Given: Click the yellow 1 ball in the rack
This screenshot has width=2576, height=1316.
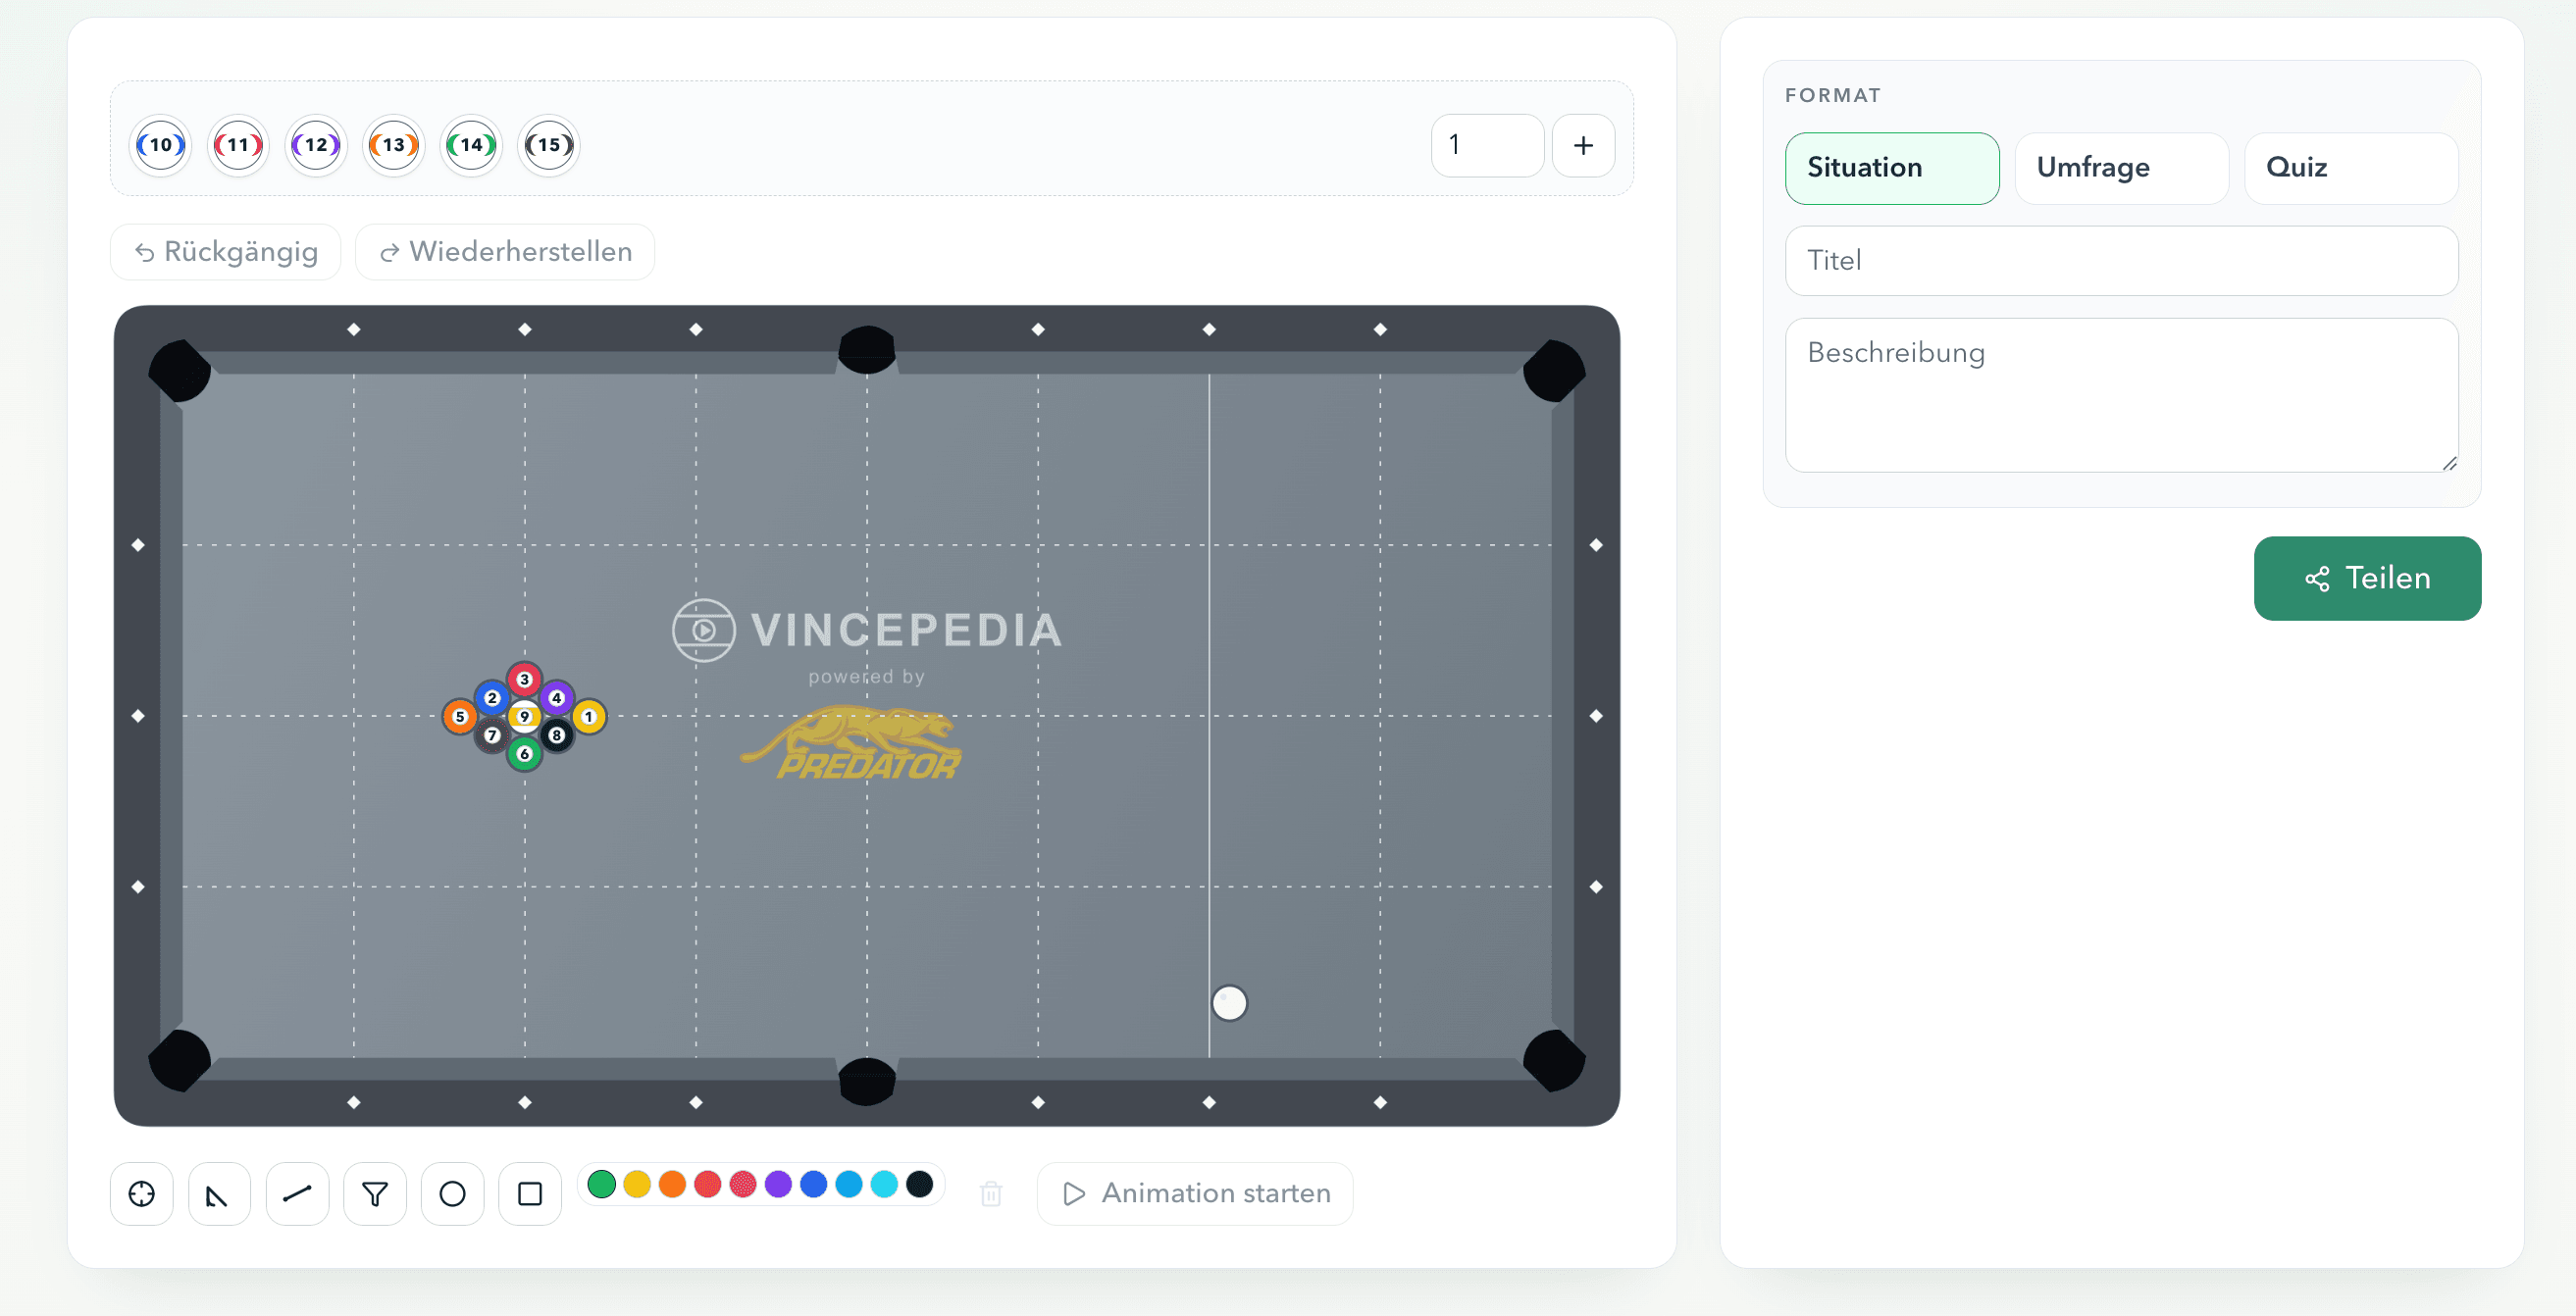Looking at the screenshot, I should click(589, 717).
